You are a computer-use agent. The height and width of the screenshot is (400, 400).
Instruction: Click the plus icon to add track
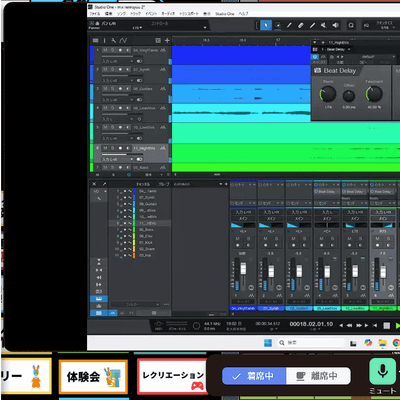click(x=167, y=40)
